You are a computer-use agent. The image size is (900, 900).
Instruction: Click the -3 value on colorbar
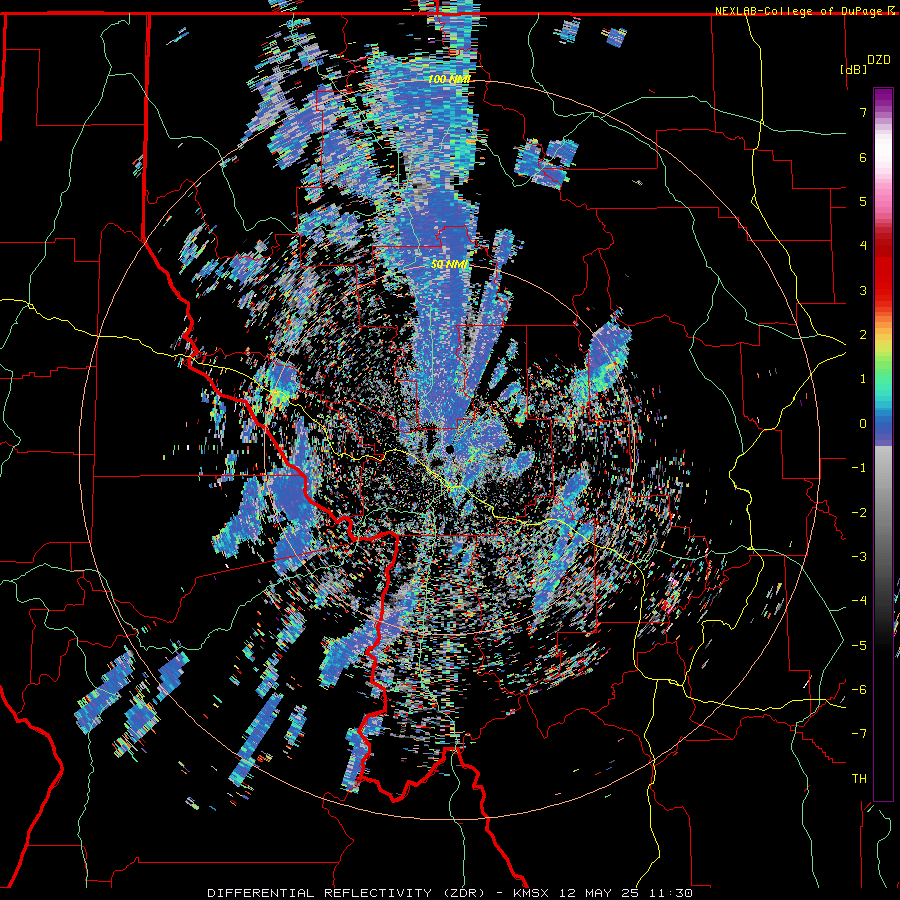pyautogui.click(x=859, y=557)
